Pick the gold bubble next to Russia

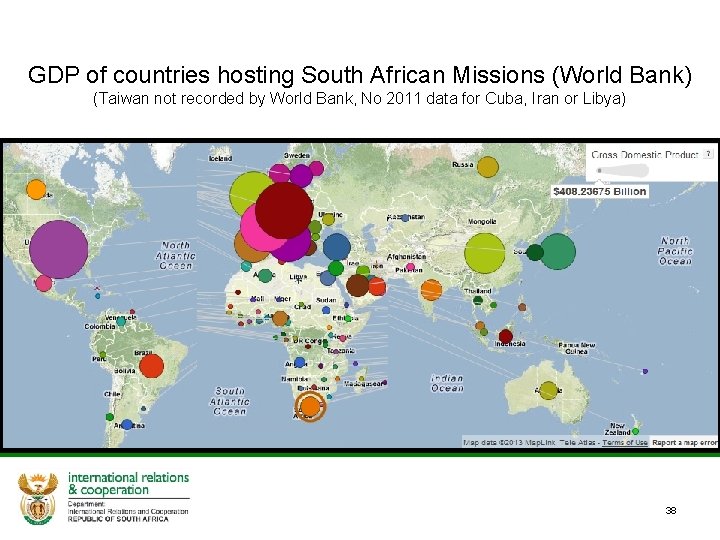pyautogui.click(x=488, y=167)
